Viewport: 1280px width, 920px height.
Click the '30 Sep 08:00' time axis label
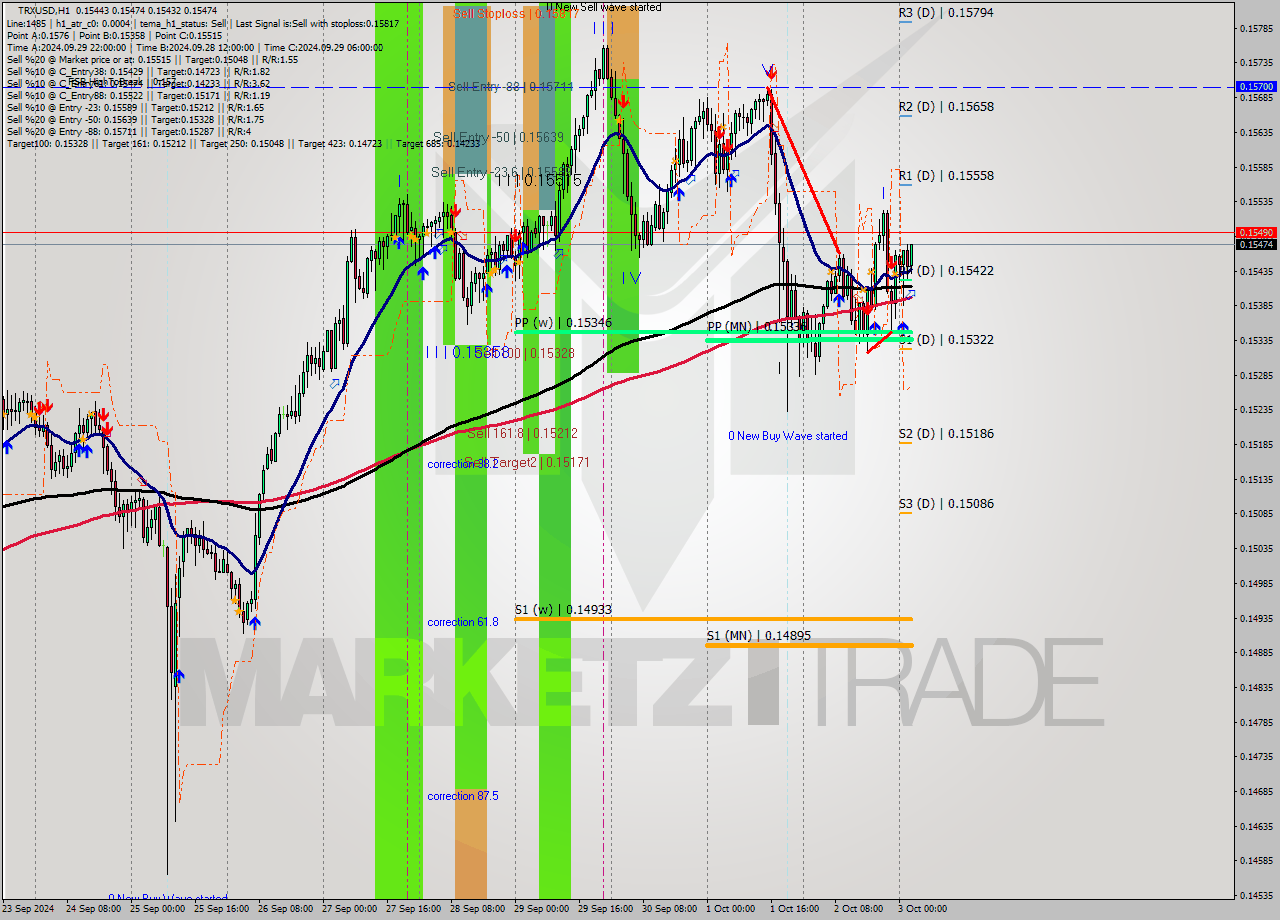click(671, 909)
